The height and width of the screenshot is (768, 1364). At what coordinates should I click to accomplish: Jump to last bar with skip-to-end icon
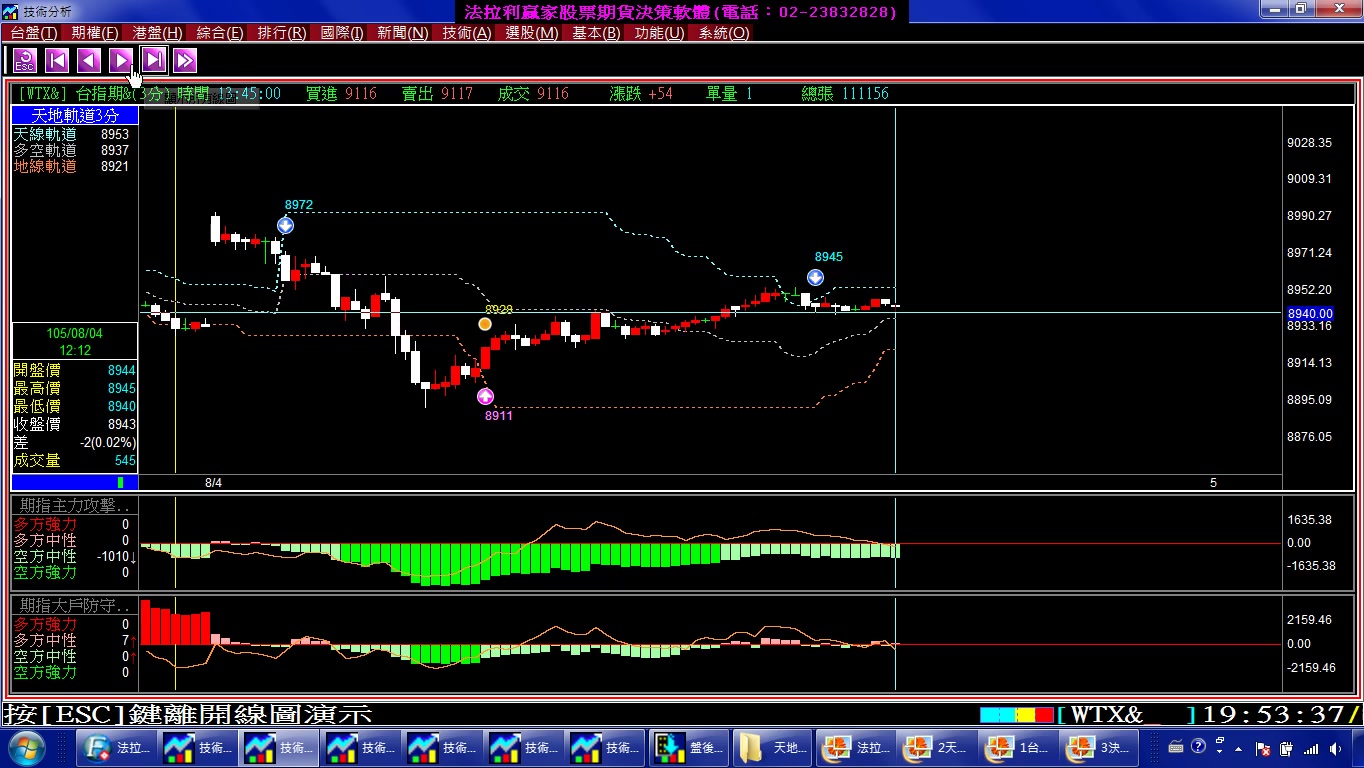(x=153, y=61)
